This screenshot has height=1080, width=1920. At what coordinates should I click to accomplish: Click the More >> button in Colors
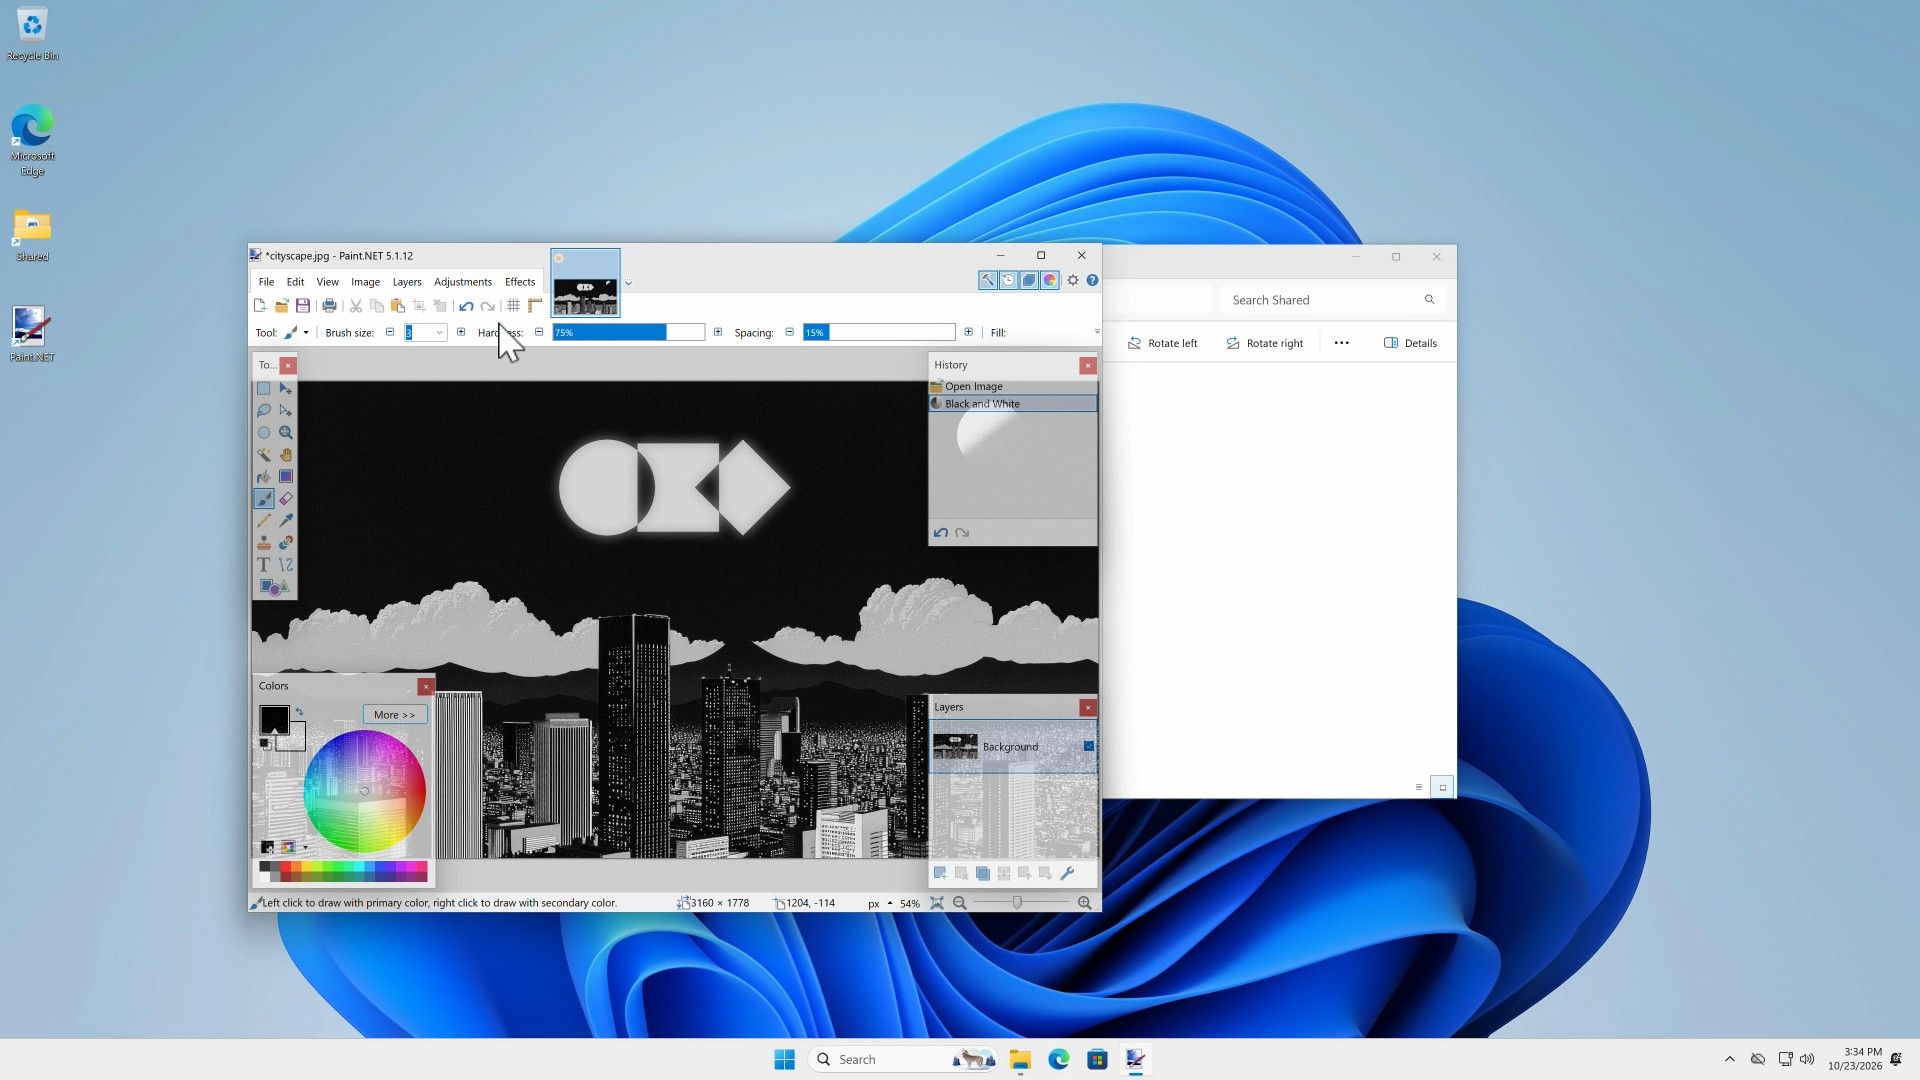[394, 715]
